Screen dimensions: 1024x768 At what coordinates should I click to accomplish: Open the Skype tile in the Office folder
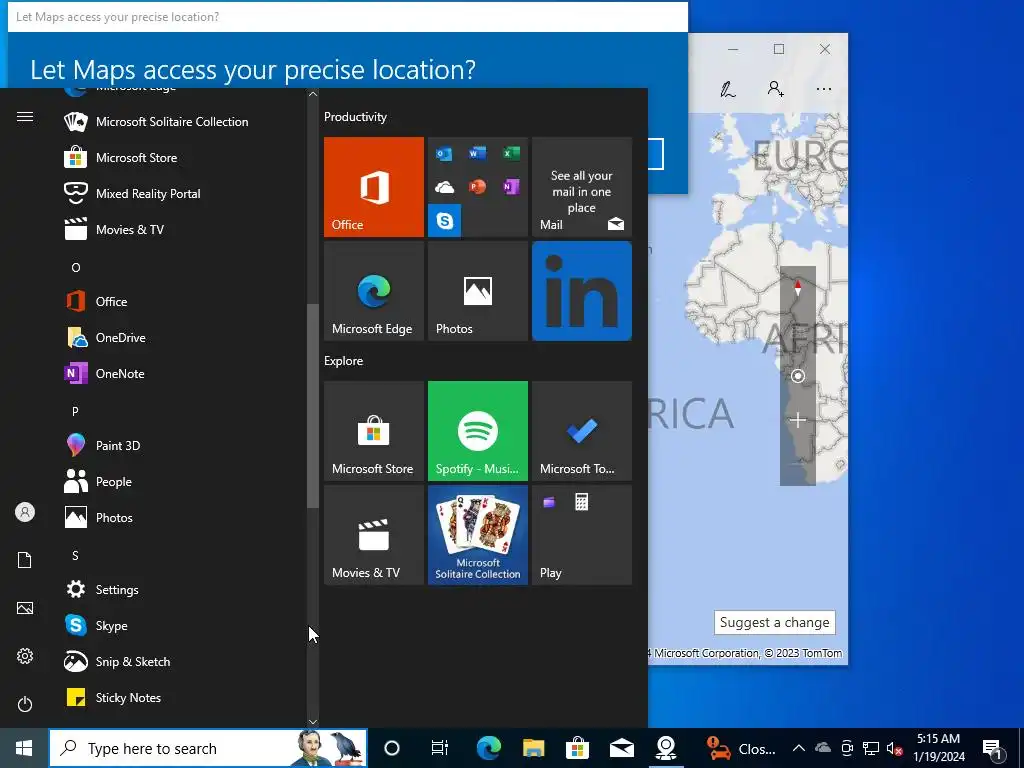coord(445,221)
